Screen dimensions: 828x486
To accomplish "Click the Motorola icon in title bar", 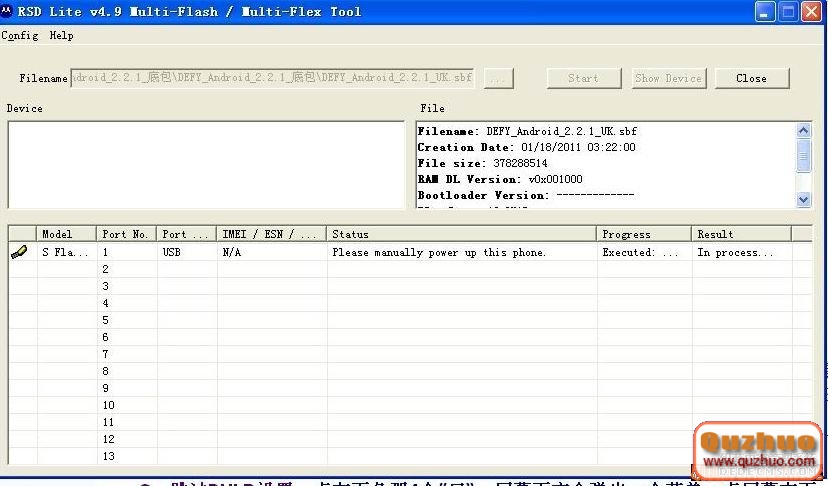I will click(x=9, y=12).
